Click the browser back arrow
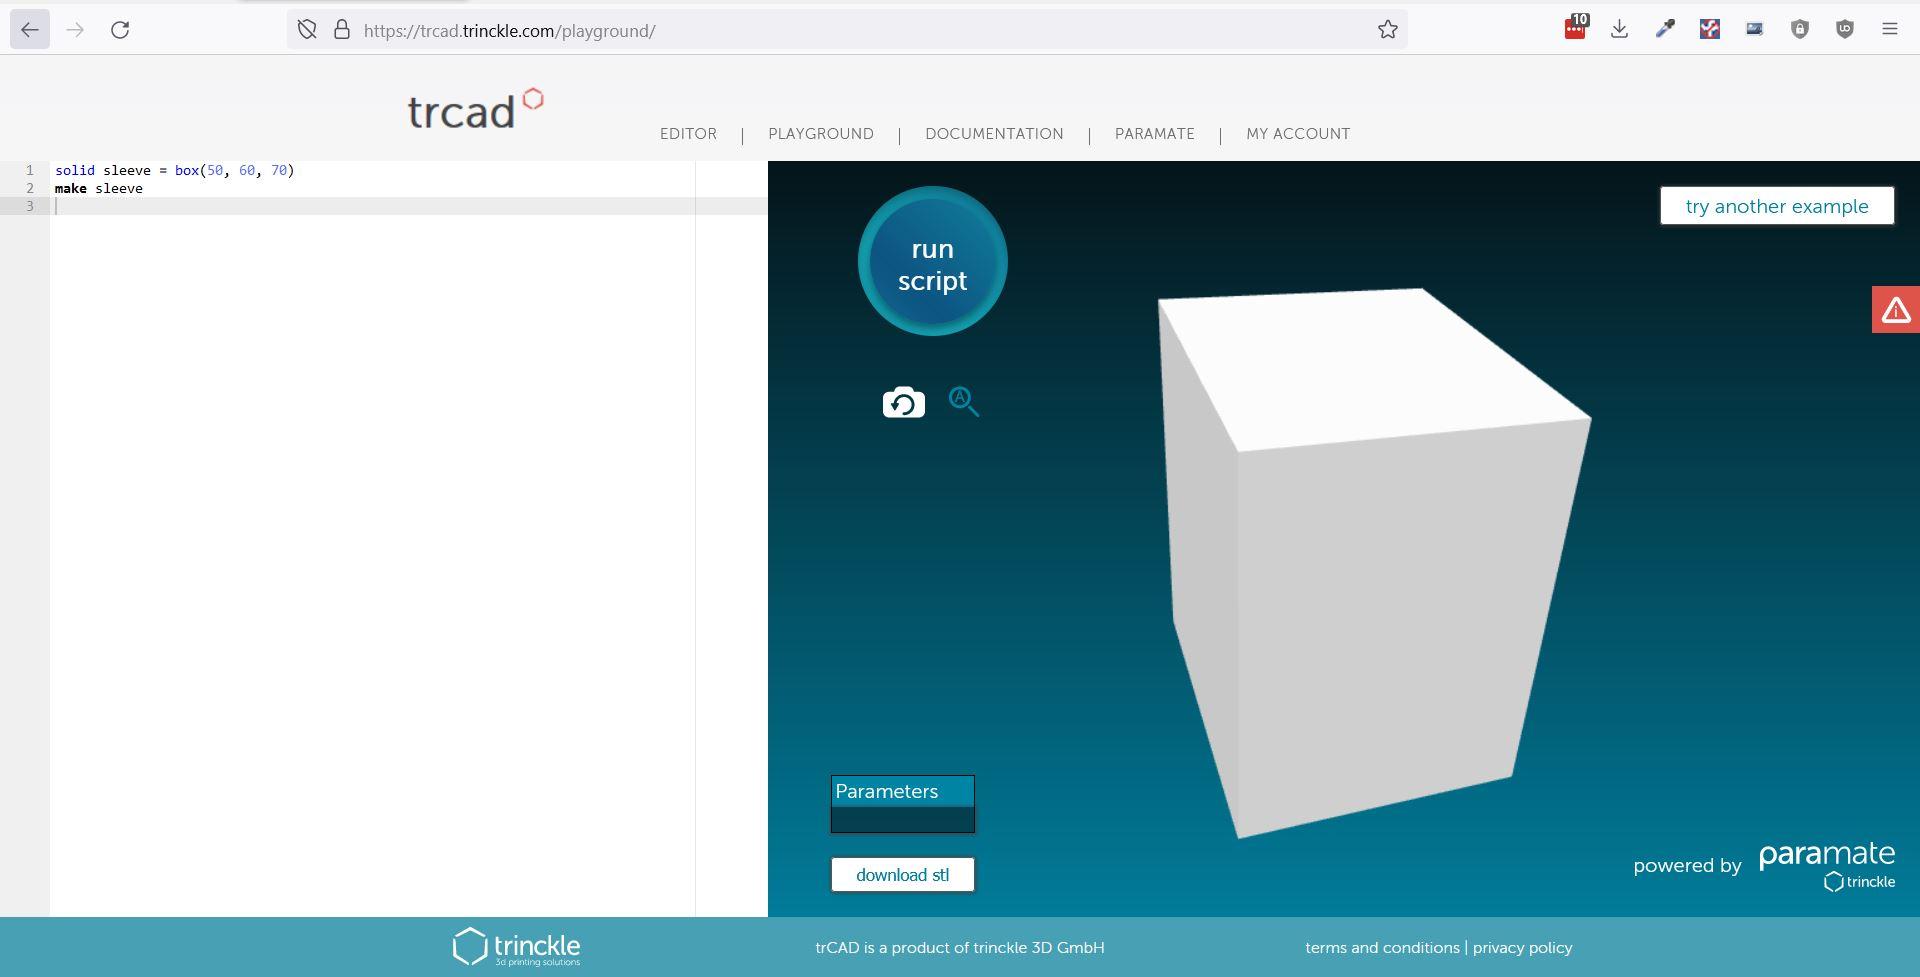This screenshot has width=1920, height=977. (x=30, y=29)
